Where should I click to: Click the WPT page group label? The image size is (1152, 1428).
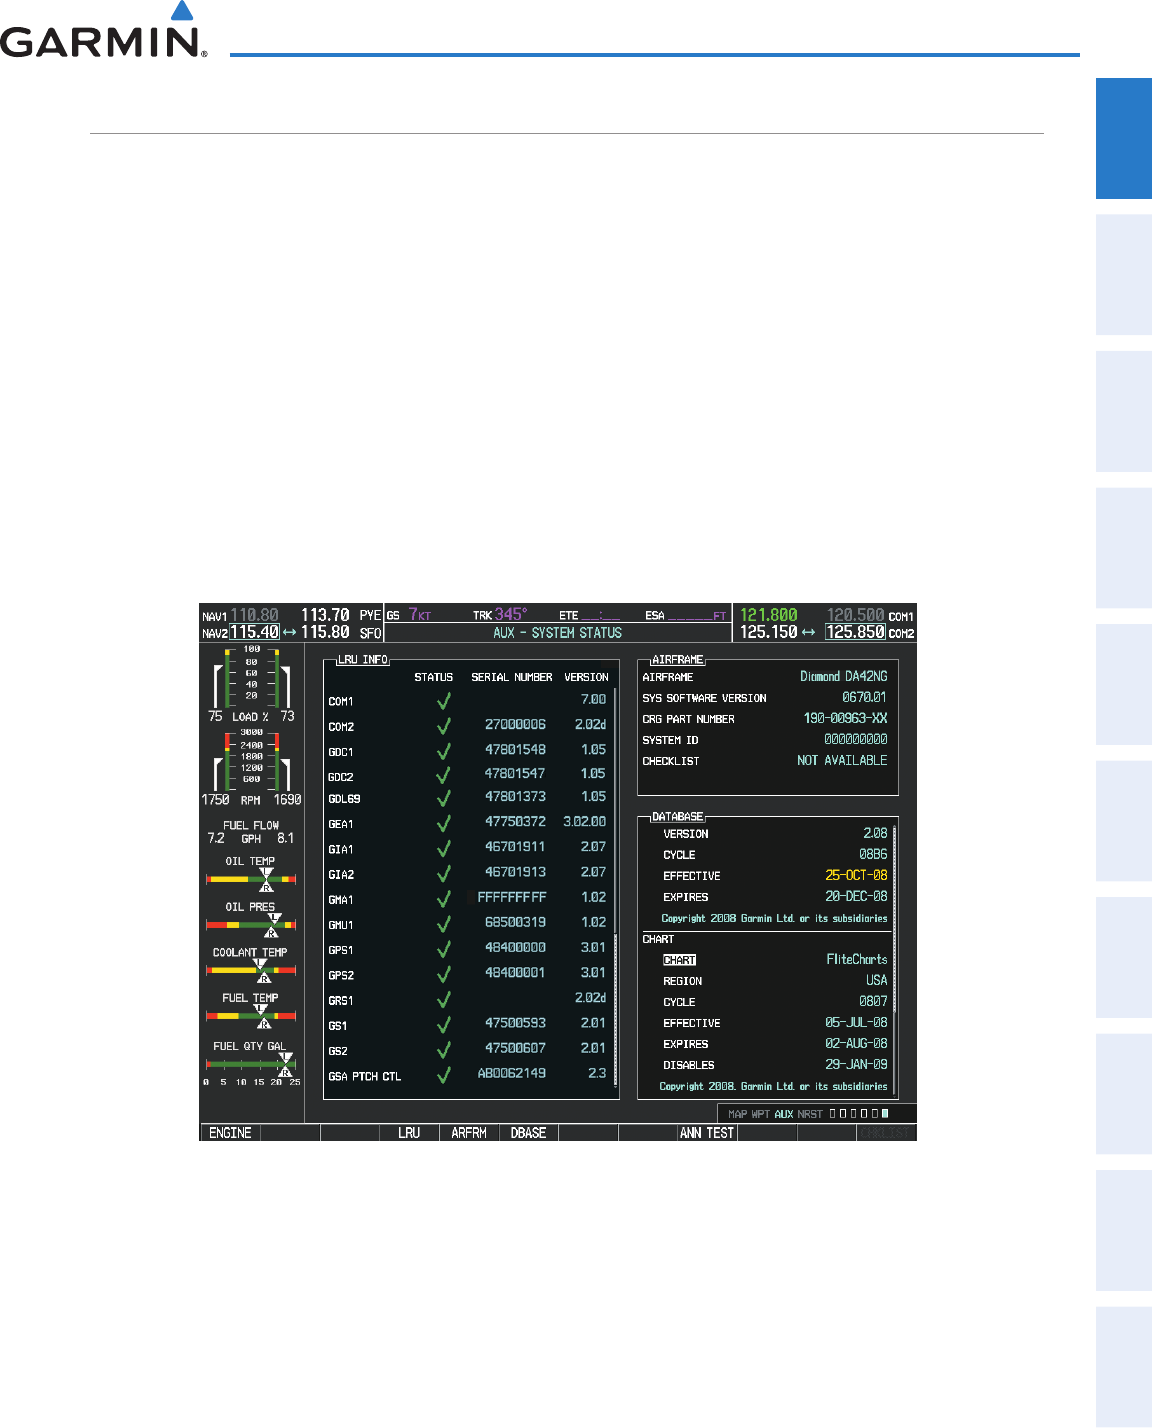[x=761, y=1114]
